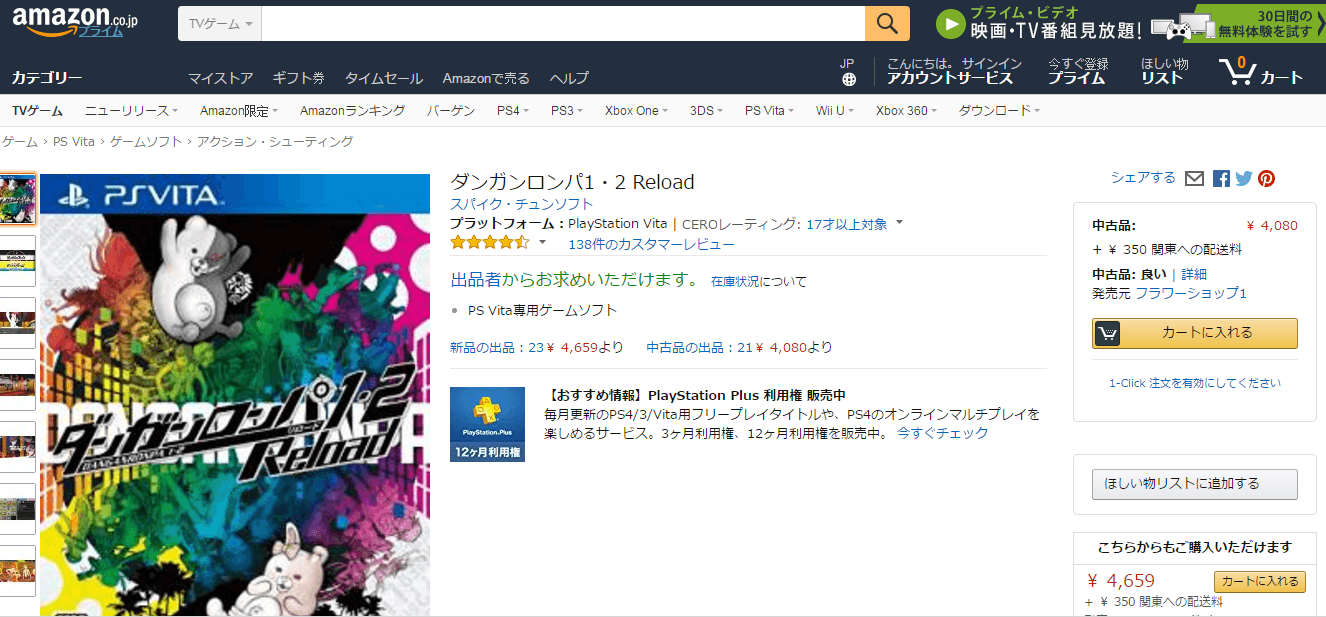
Task: Click the Amazon.co.jp logo
Action: [x=76, y=22]
